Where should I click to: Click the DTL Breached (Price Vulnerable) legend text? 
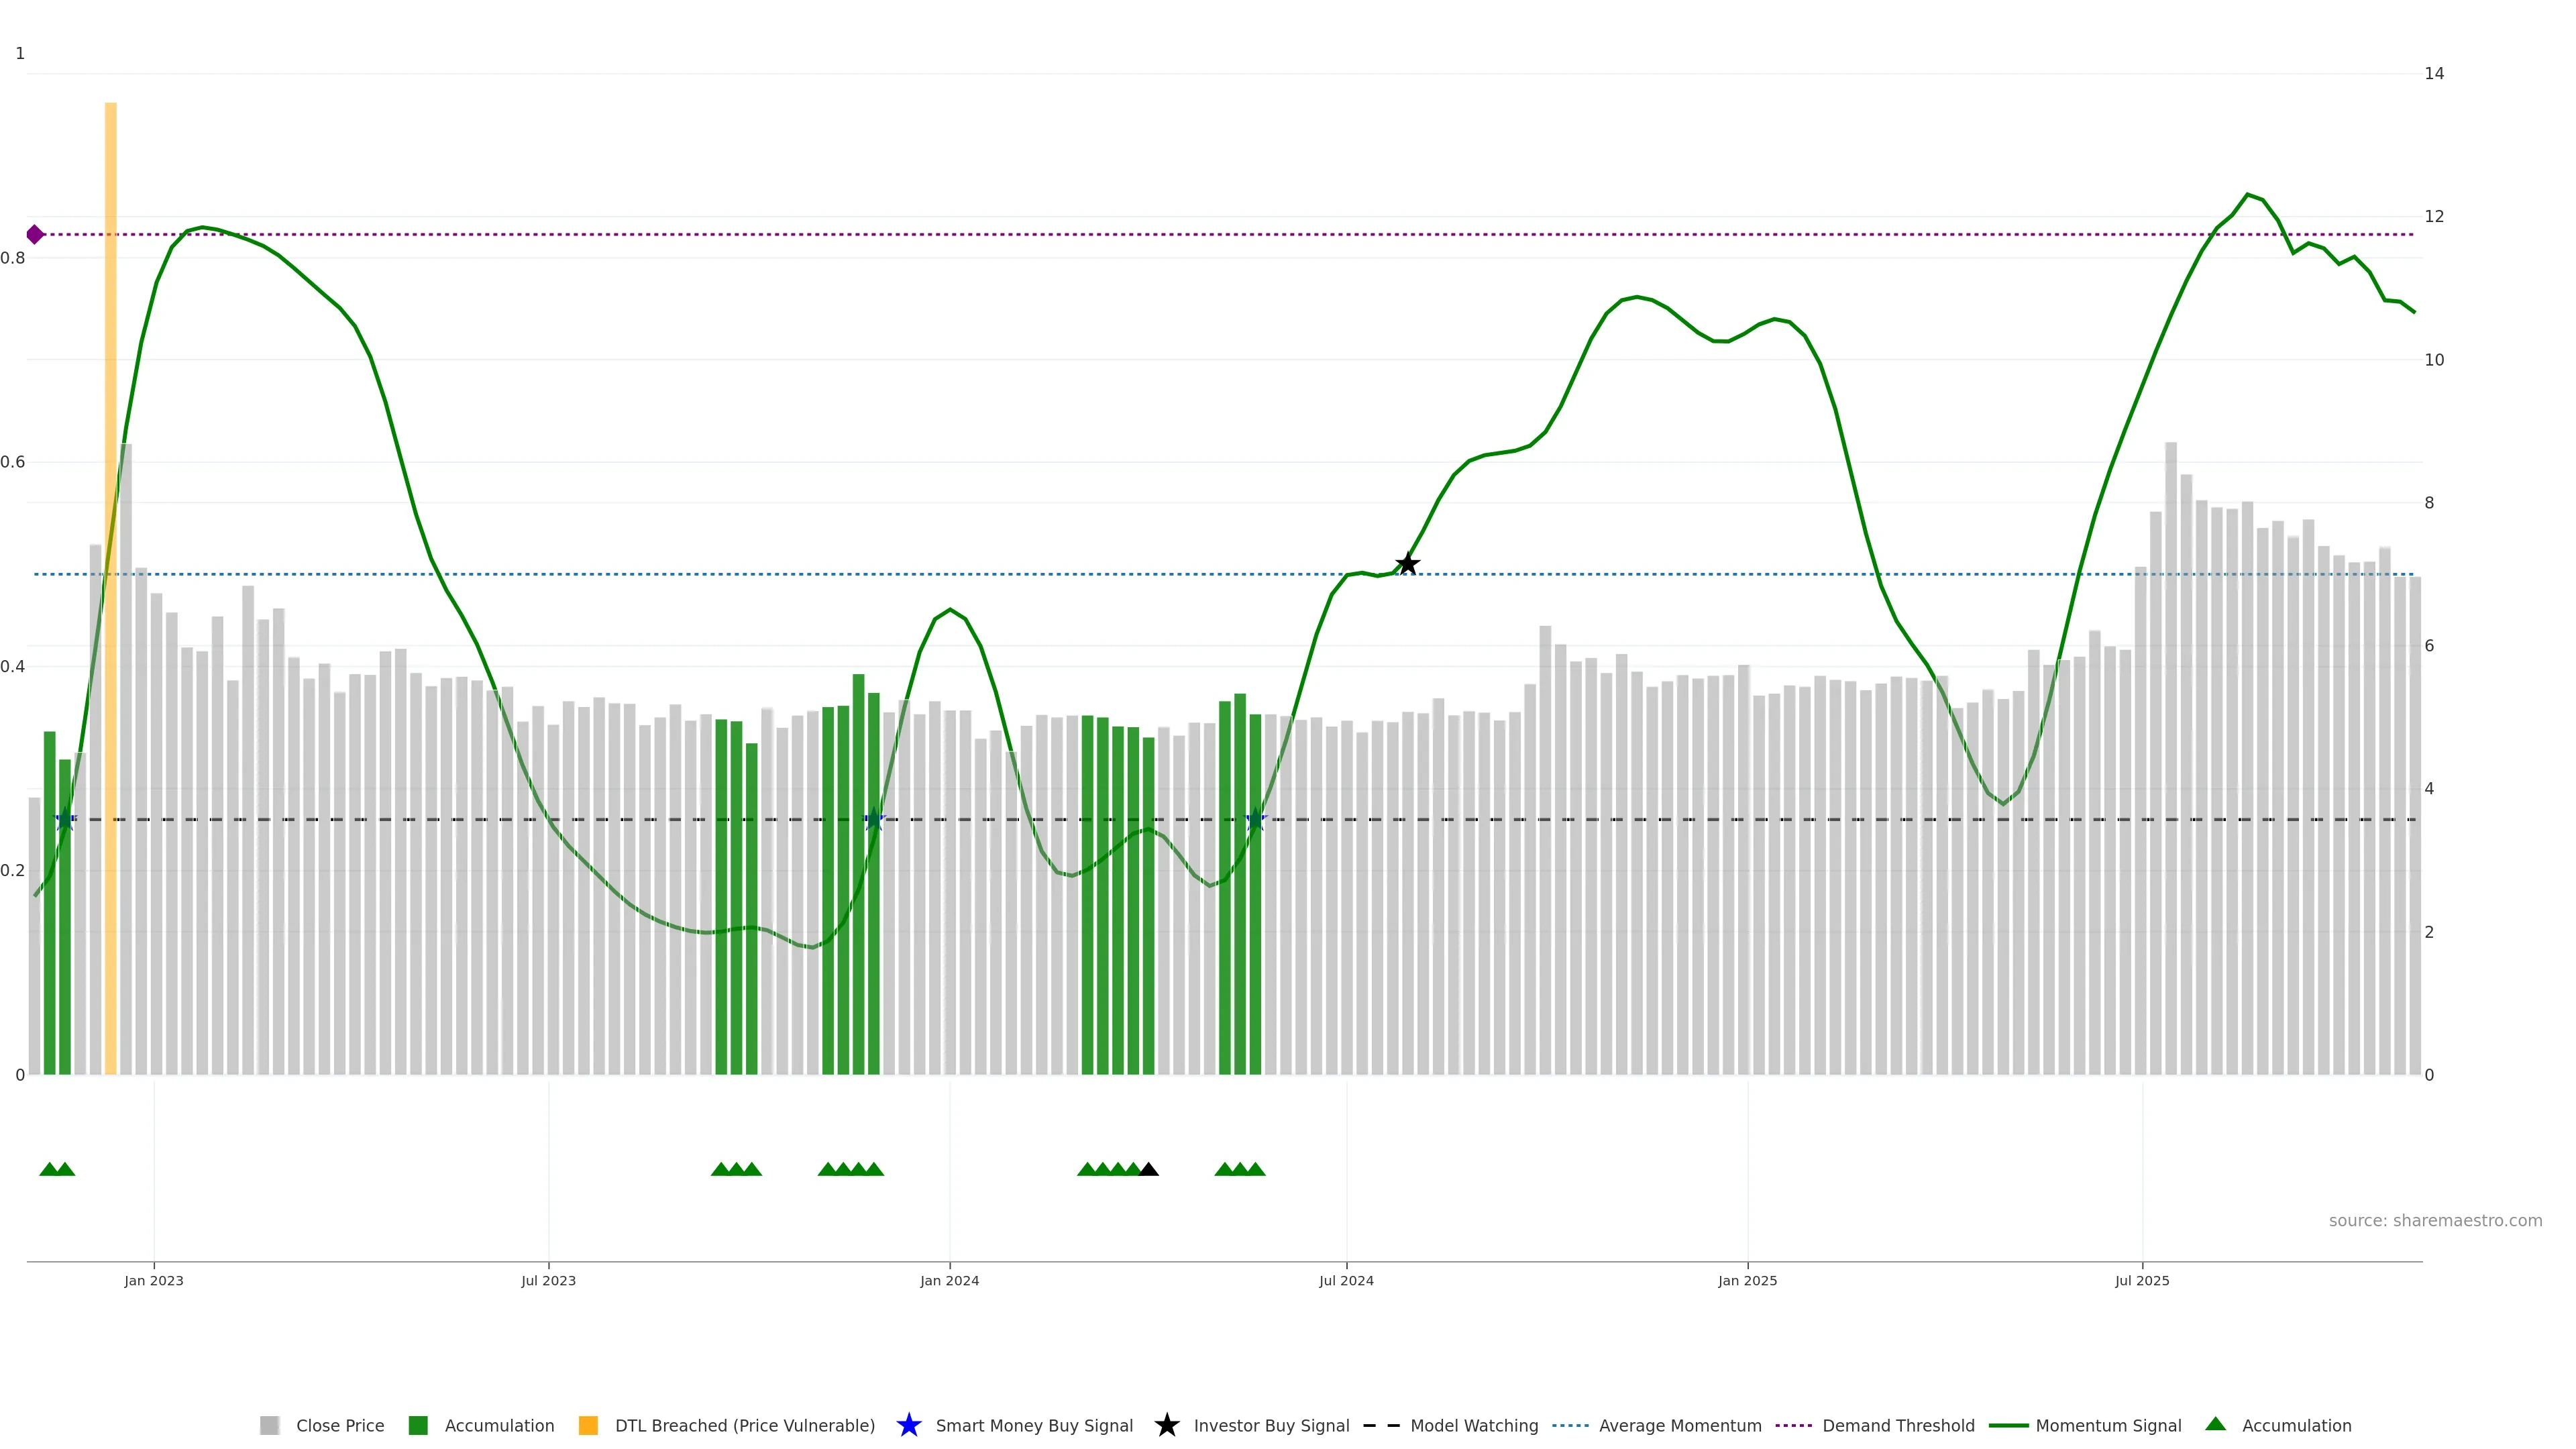[744, 1425]
